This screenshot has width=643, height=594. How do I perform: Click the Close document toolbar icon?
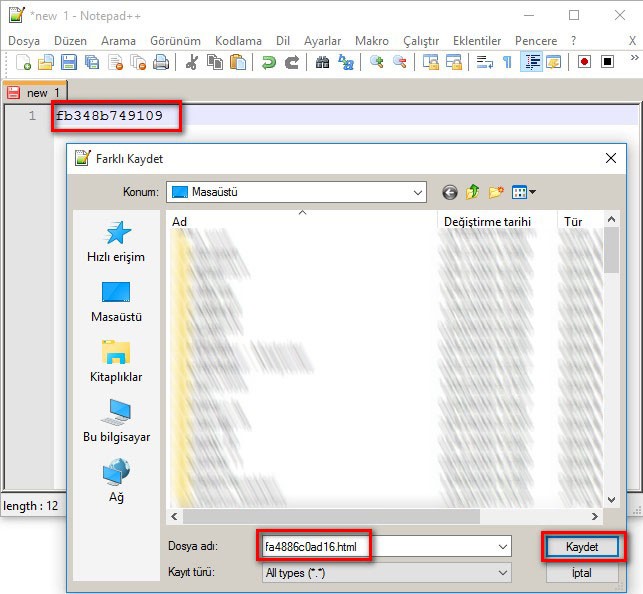pos(115,62)
